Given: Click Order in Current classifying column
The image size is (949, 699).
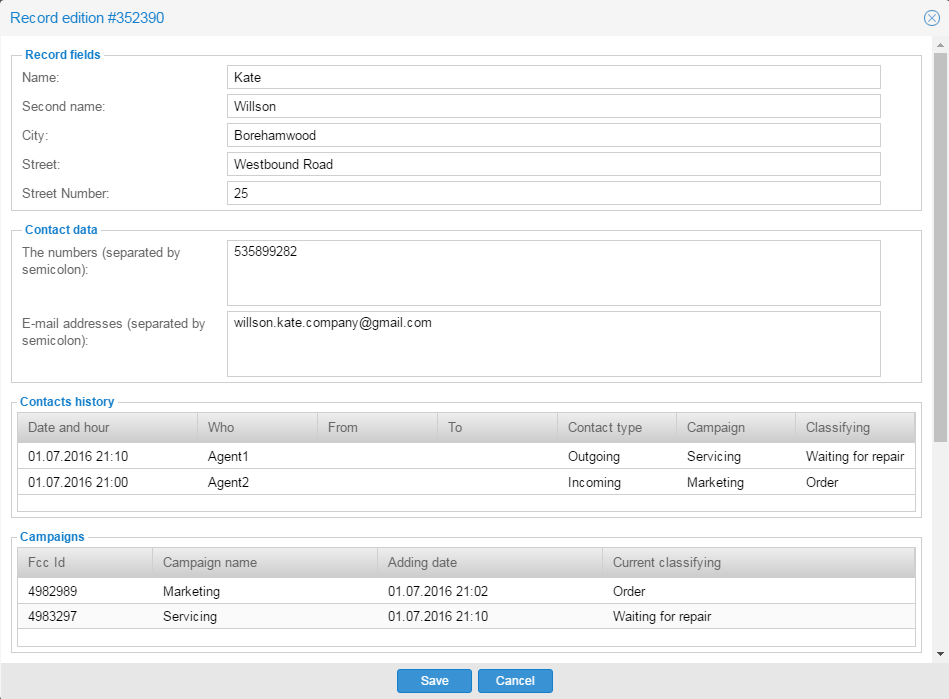Looking at the screenshot, I should (x=629, y=591).
